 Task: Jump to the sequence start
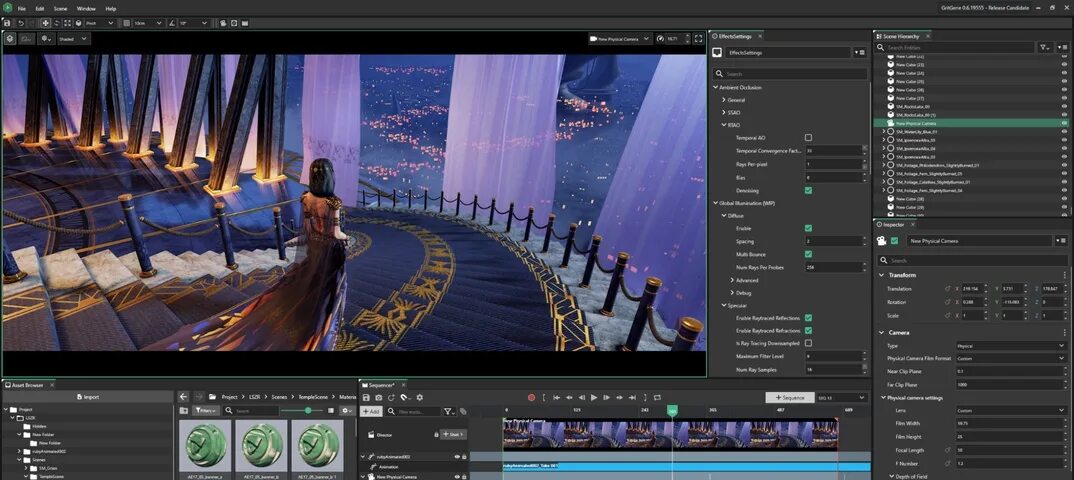[557, 397]
